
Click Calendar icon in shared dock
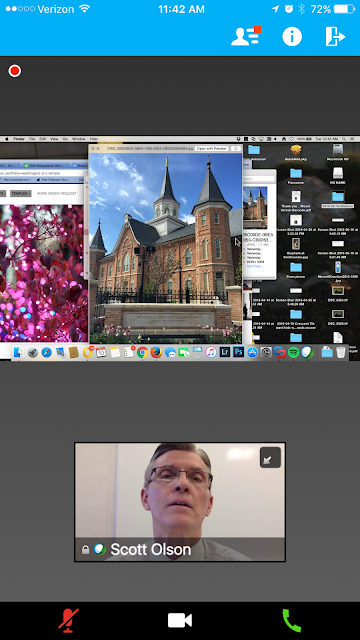pyautogui.click(x=101, y=352)
